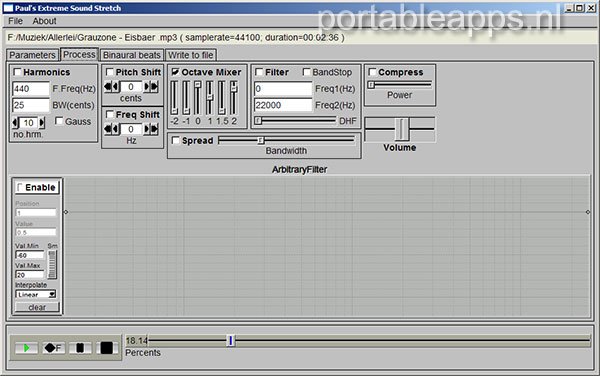Open the Write to file tab
The width and height of the screenshot is (600, 376).
[191, 55]
